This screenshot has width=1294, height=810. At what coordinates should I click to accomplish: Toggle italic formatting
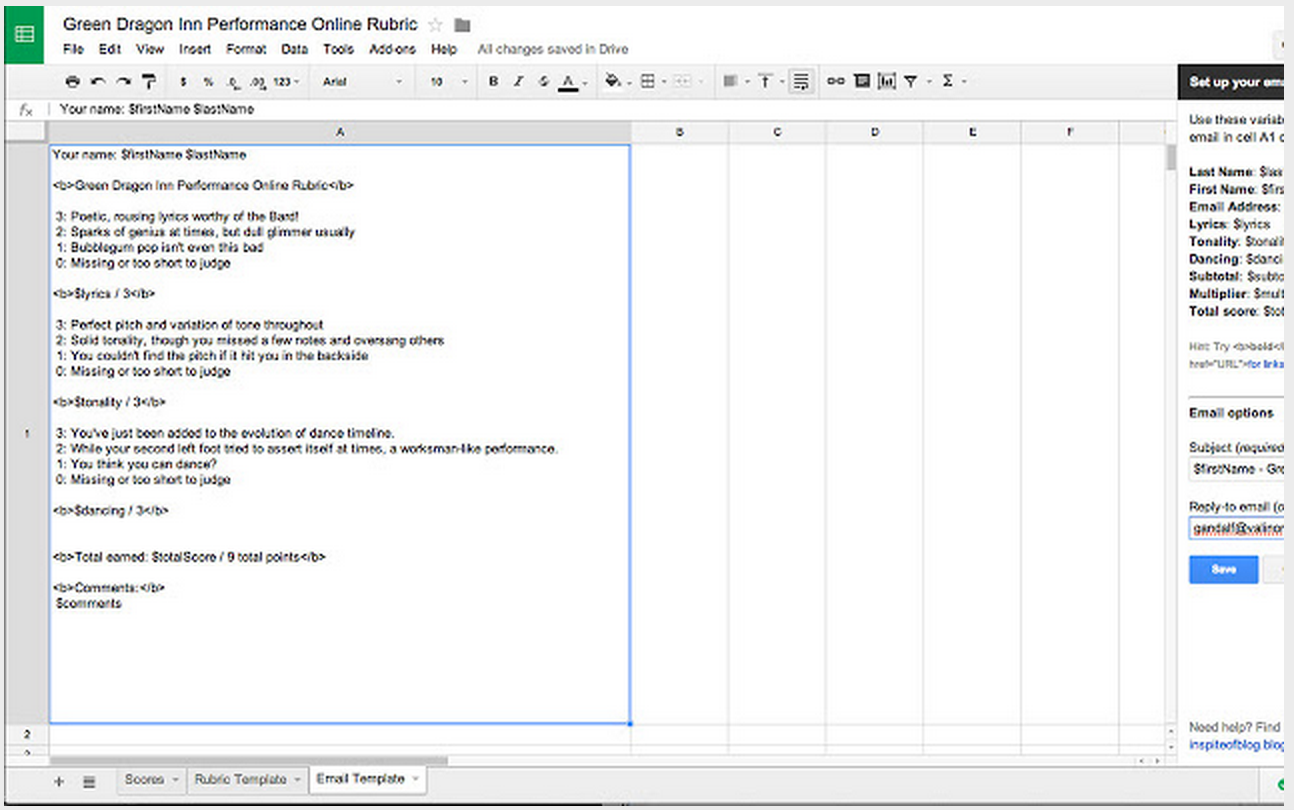(x=517, y=81)
